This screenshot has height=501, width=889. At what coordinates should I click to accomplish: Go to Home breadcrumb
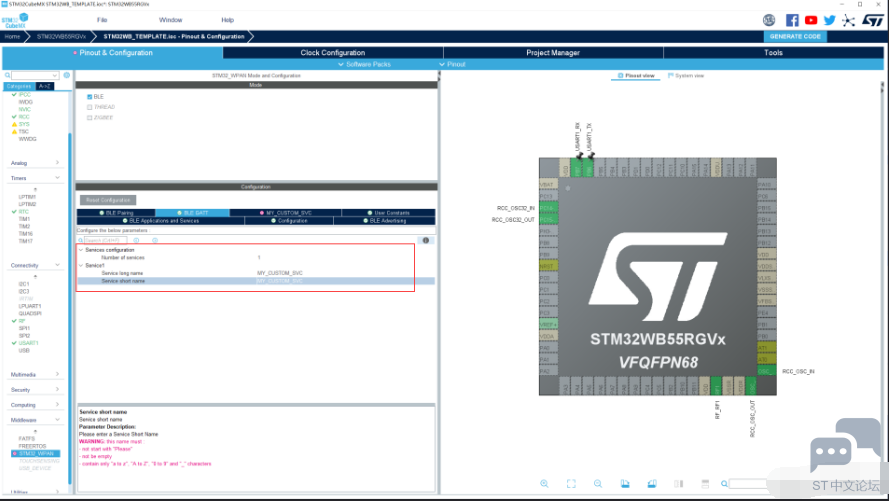[x=12, y=36]
